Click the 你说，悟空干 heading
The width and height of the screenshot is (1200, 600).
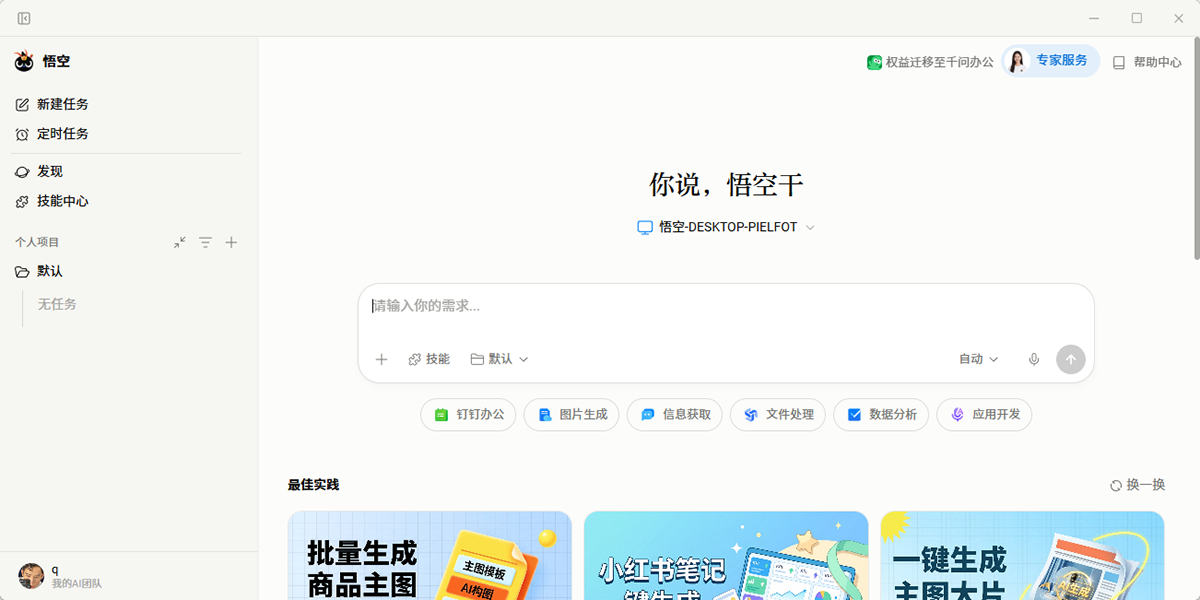tap(726, 185)
